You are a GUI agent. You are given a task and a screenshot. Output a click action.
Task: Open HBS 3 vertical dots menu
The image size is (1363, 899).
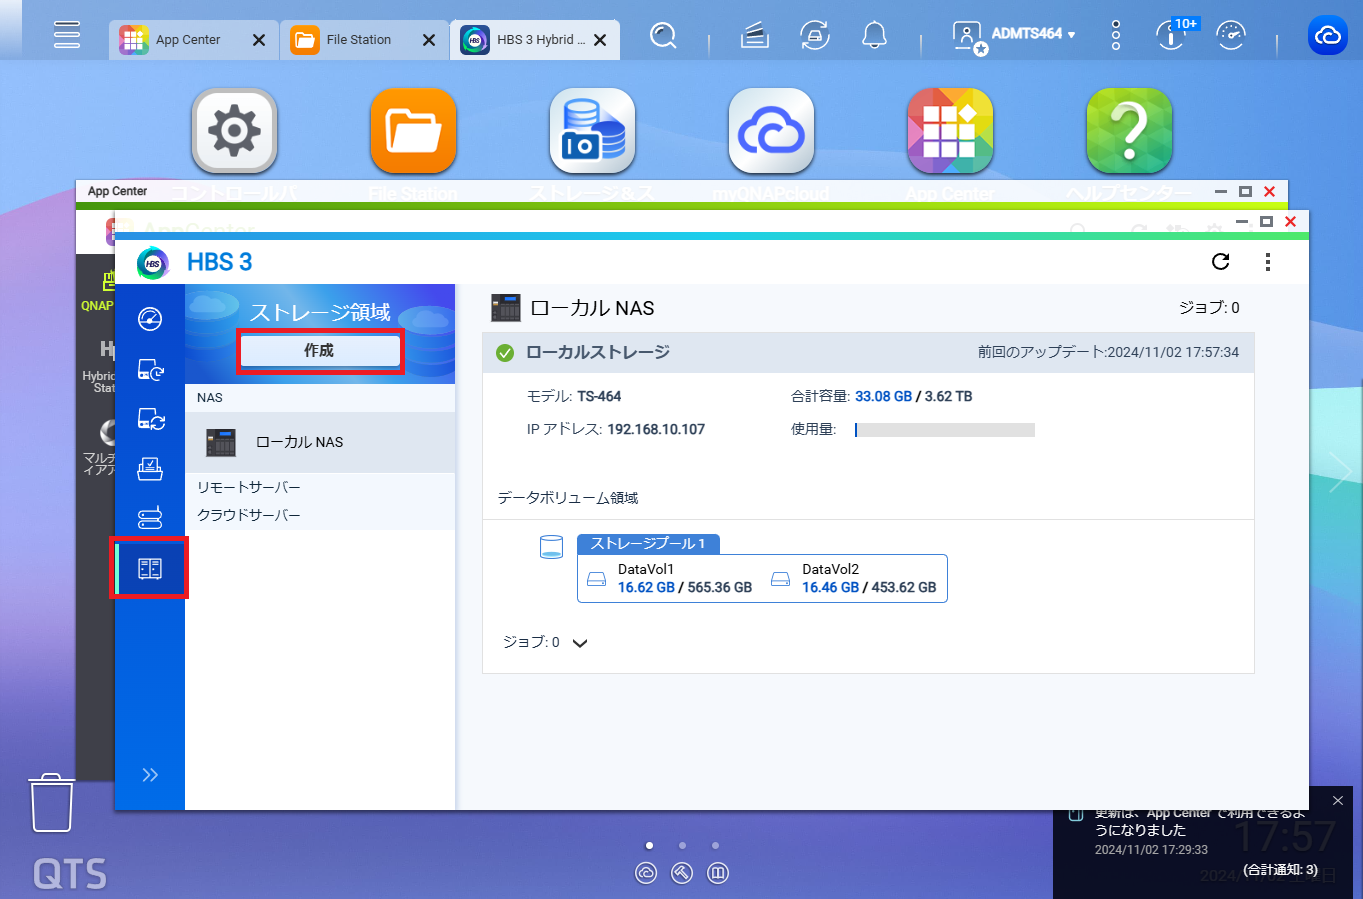(x=1268, y=262)
